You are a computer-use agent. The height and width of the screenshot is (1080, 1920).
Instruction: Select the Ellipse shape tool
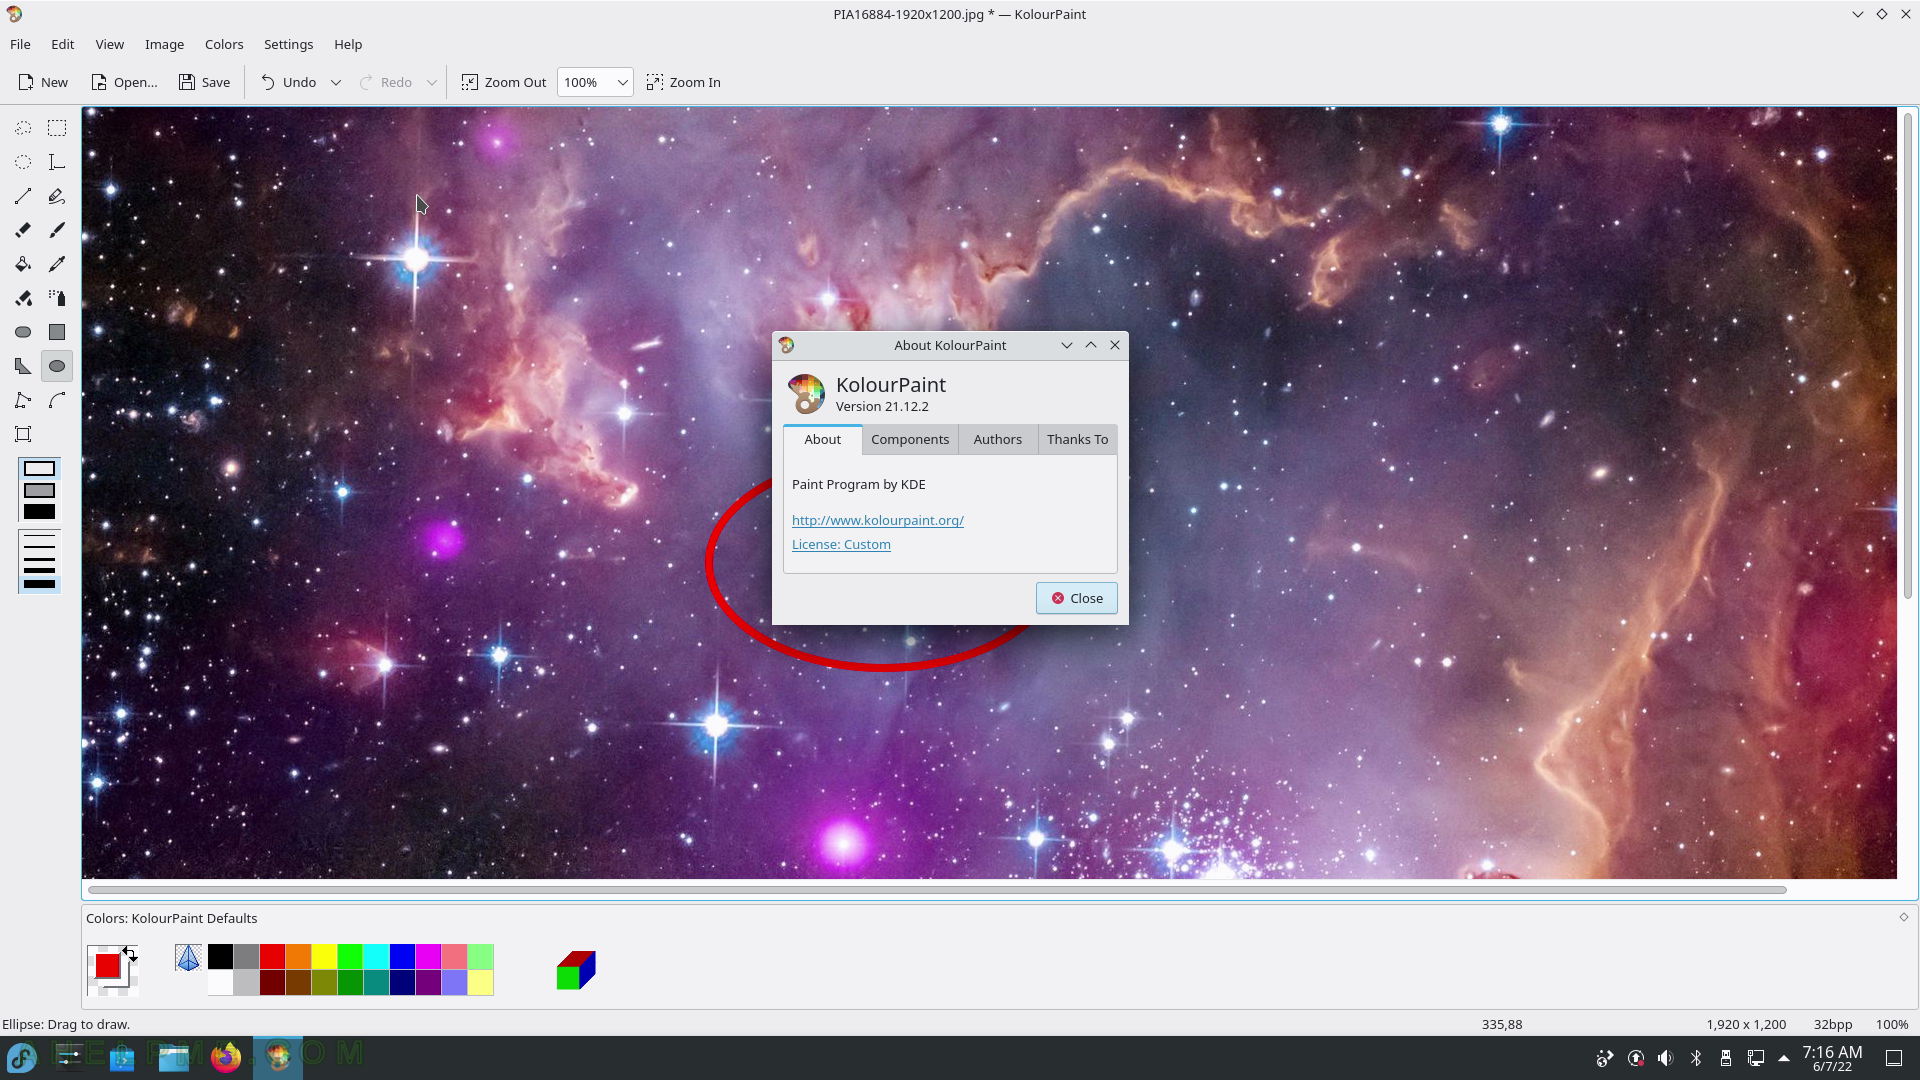pos(57,366)
